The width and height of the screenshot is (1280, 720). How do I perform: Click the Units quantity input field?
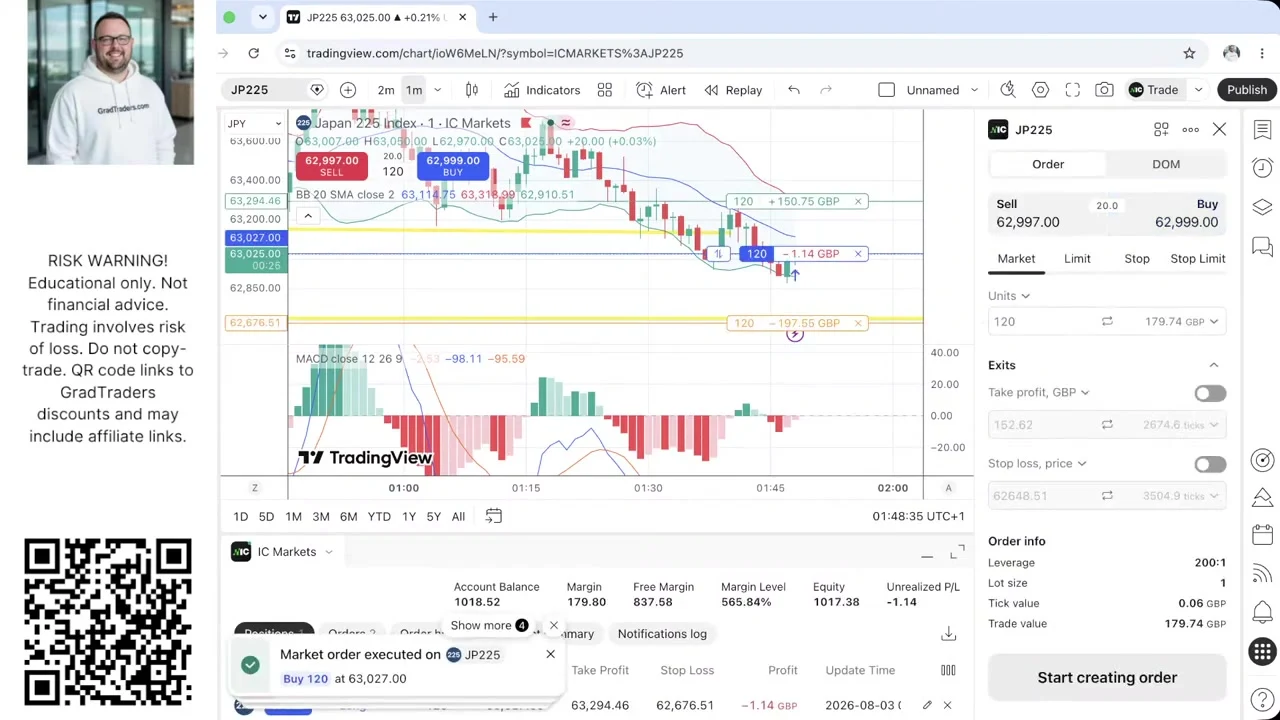click(1040, 322)
